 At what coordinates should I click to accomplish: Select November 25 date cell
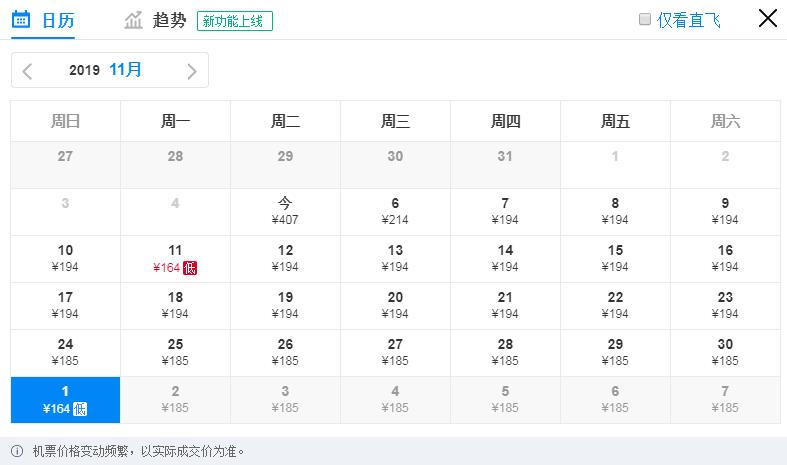click(x=175, y=353)
